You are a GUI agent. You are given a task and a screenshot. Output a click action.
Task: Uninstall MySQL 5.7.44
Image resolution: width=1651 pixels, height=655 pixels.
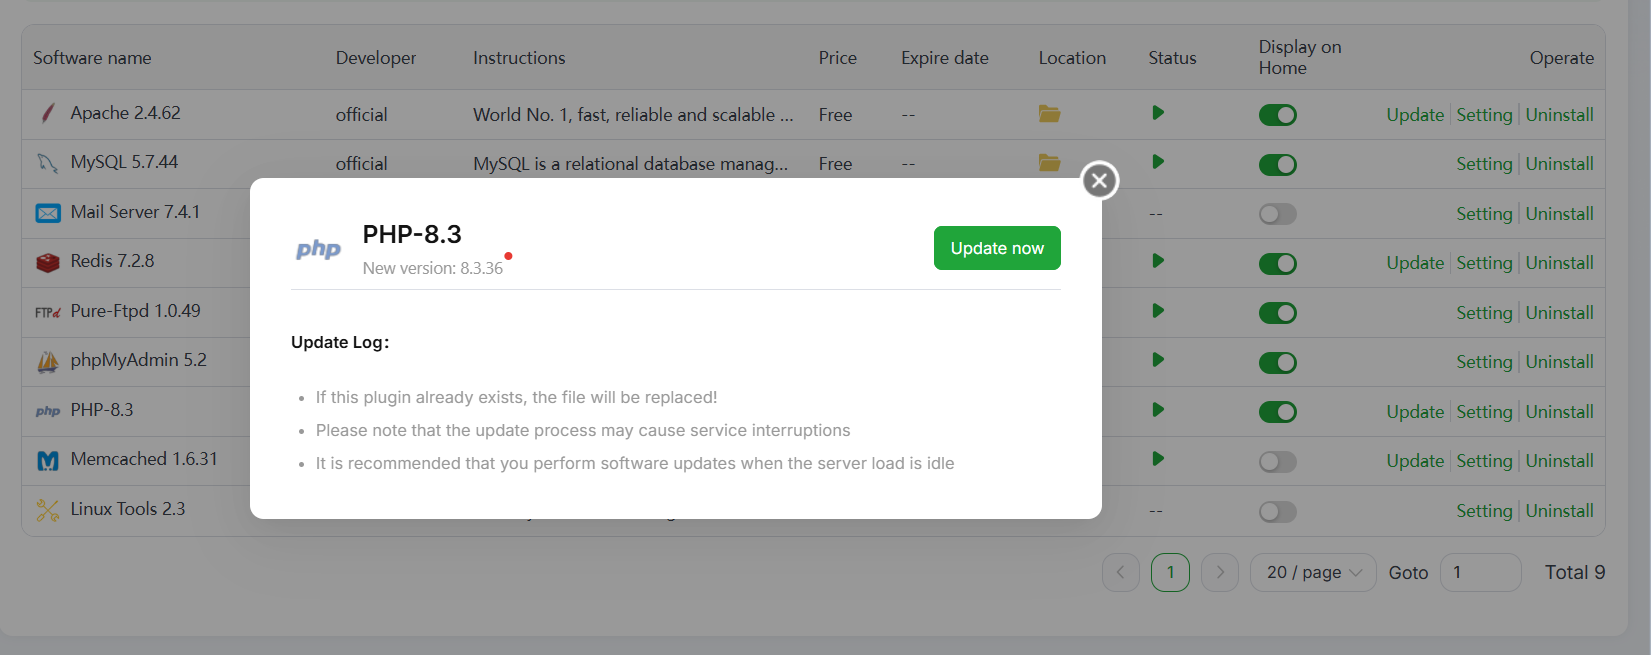coord(1559,164)
